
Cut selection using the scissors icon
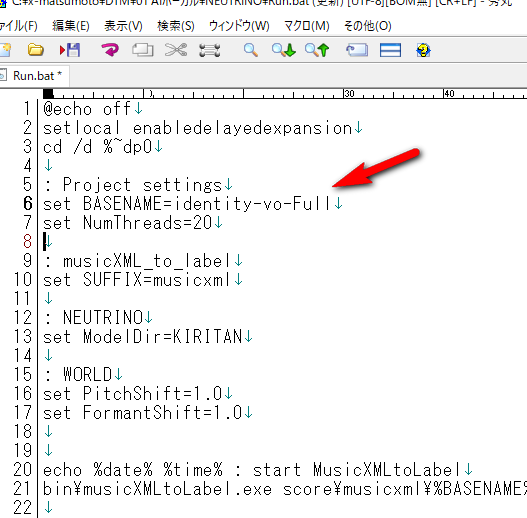(176, 50)
